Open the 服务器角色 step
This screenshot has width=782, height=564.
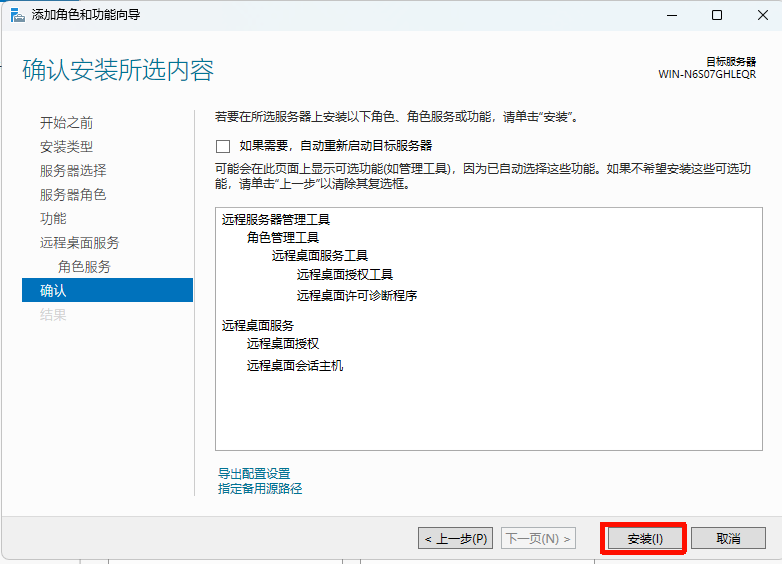72,195
